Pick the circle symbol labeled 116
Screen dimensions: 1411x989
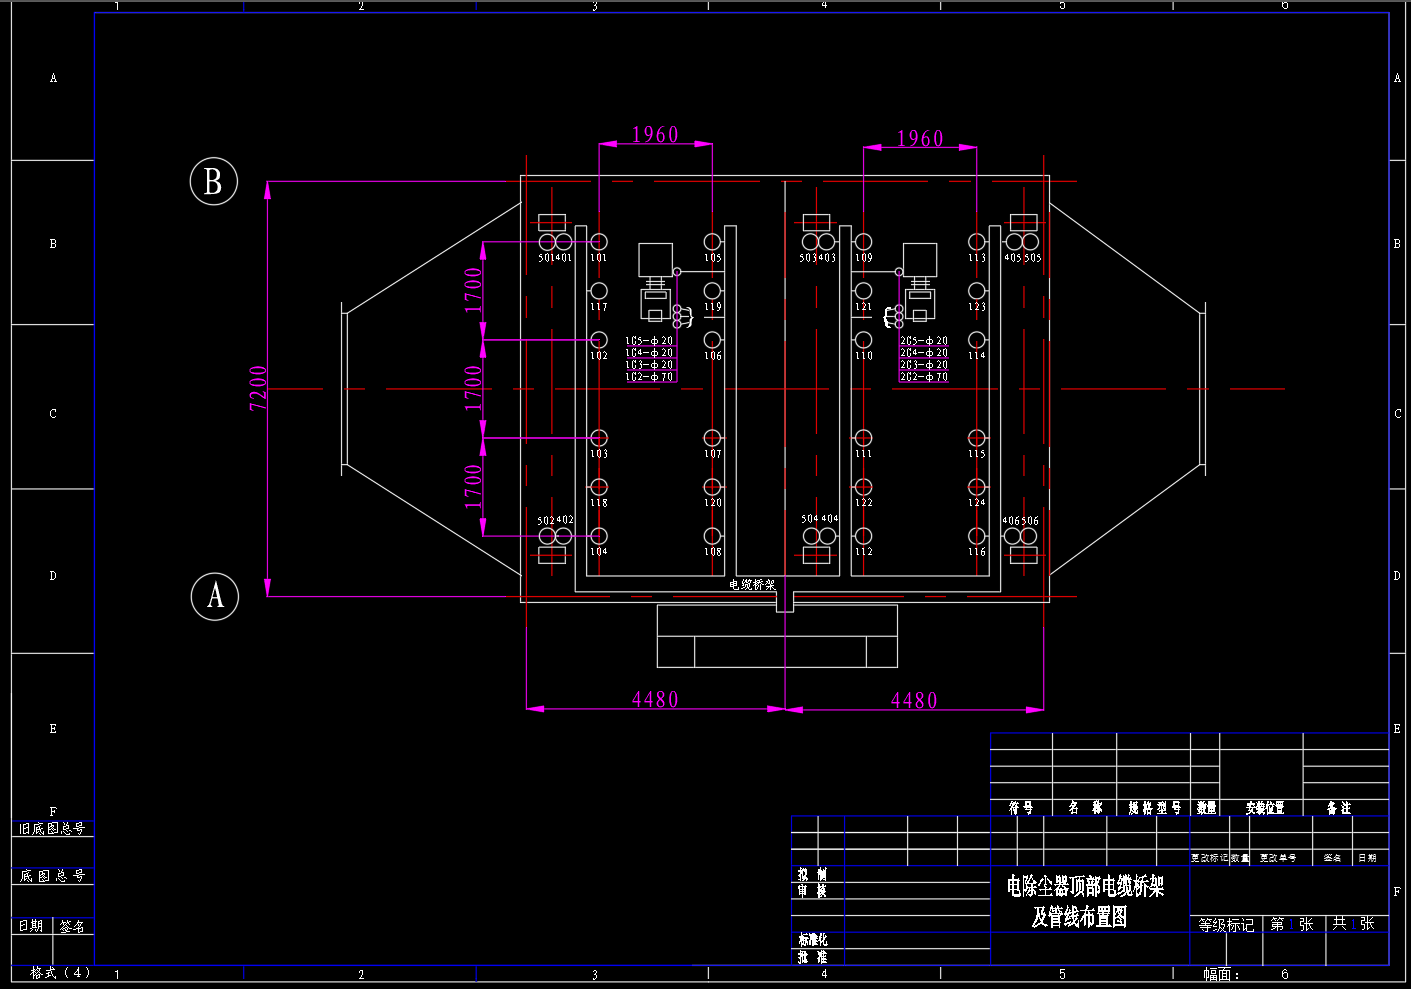coord(977,536)
